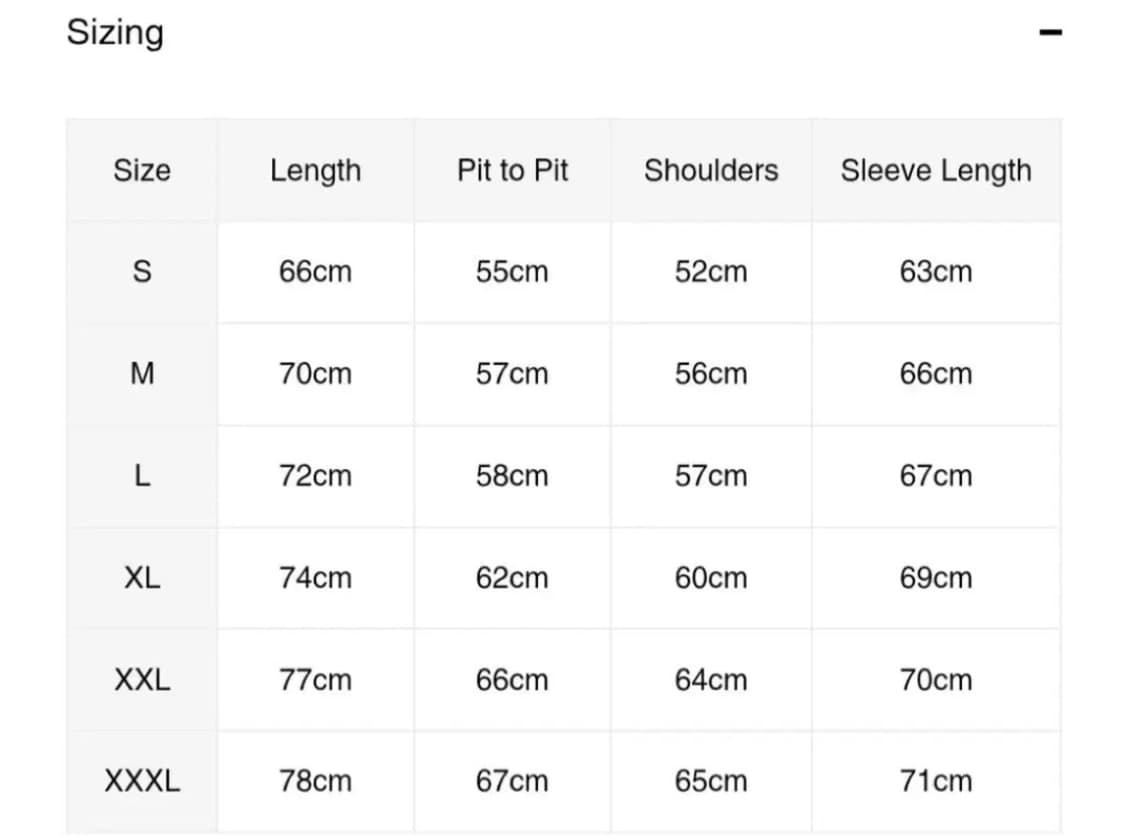Click the Sizing section heading

click(115, 33)
